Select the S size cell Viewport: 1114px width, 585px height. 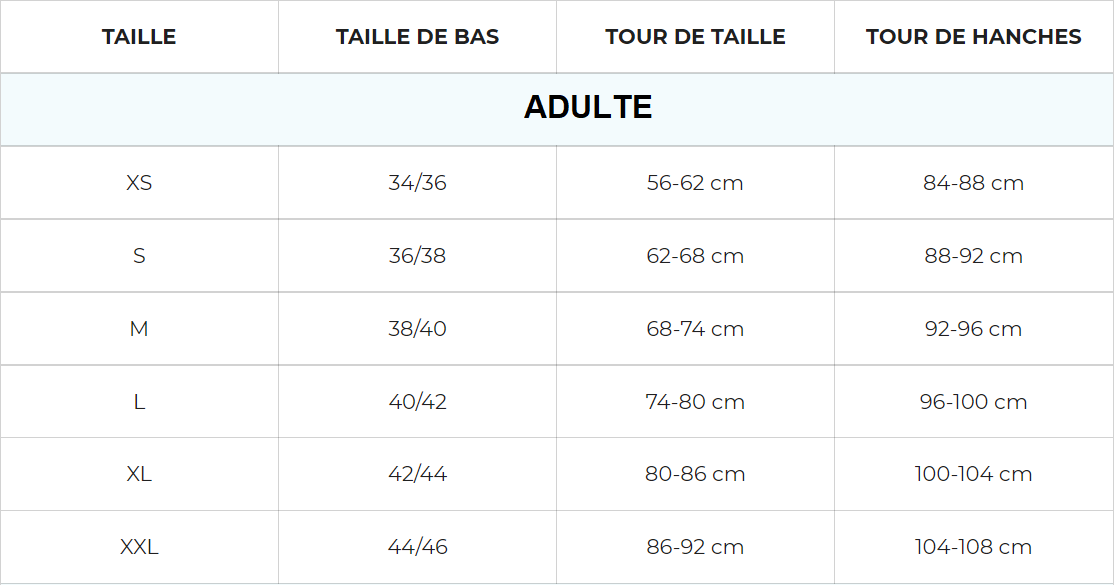(139, 256)
